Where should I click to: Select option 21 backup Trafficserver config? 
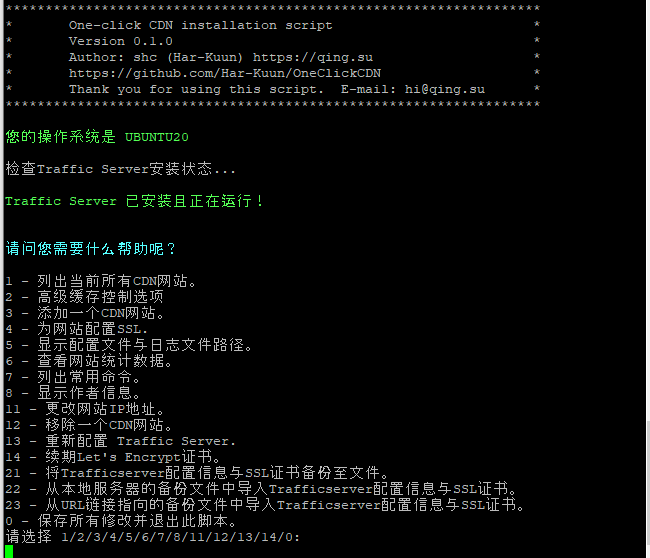(197, 473)
